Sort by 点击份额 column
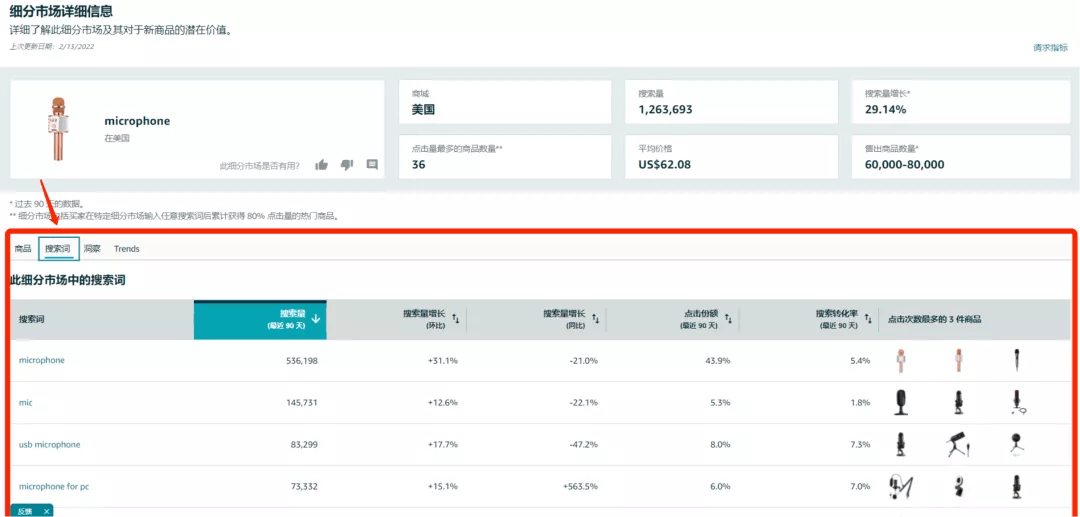 point(729,319)
